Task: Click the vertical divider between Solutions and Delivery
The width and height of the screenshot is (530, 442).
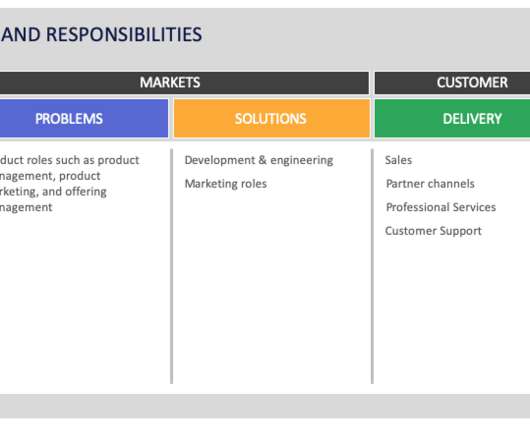Action: pyautogui.click(x=372, y=266)
